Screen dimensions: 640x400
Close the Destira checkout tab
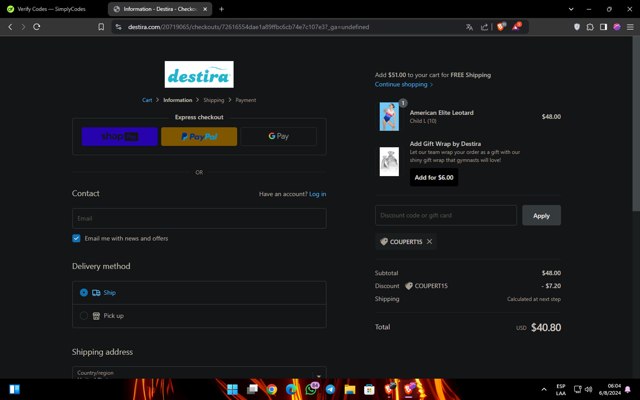pos(205,9)
